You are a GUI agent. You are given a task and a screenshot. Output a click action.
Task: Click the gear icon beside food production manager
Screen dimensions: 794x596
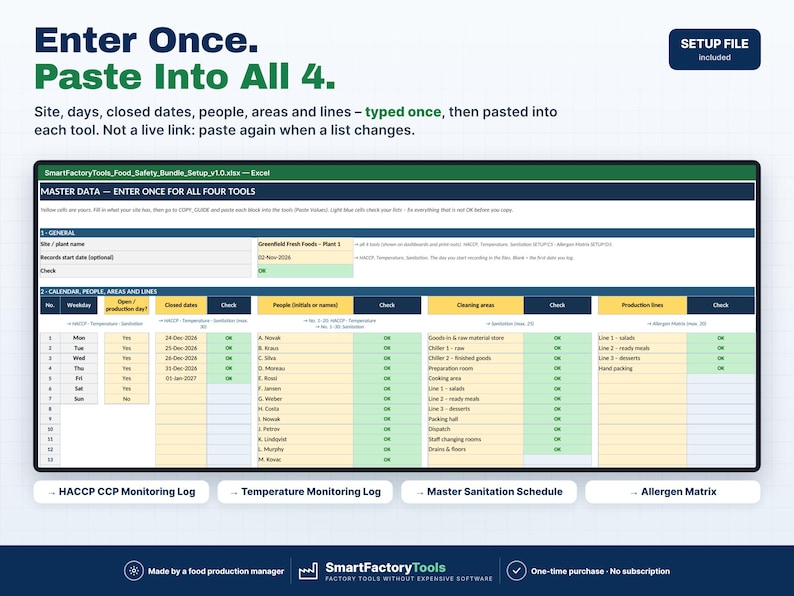pos(134,571)
